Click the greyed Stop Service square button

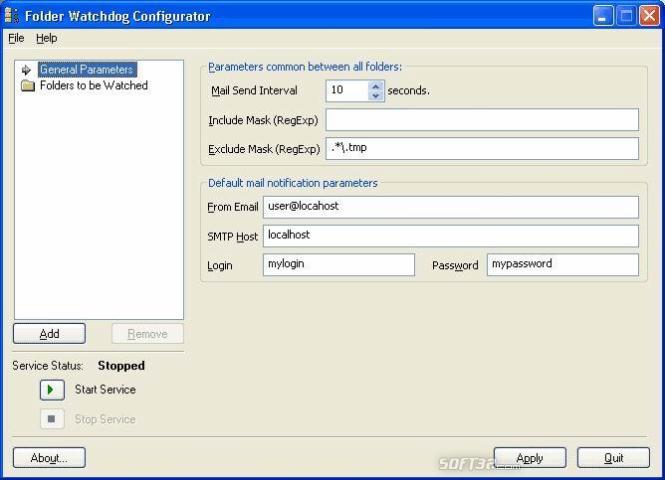point(52,419)
